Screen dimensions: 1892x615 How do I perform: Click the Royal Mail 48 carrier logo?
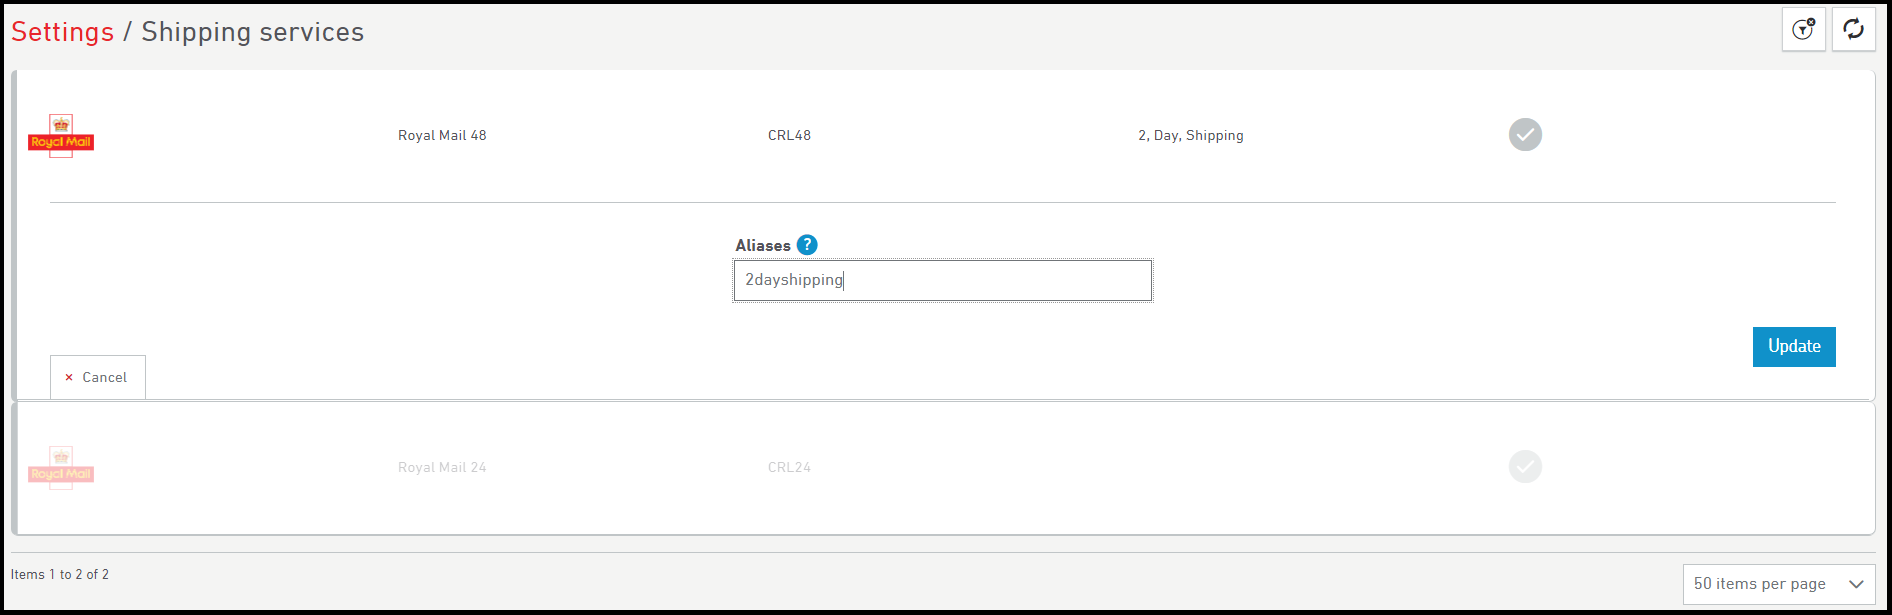tap(61, 136)
